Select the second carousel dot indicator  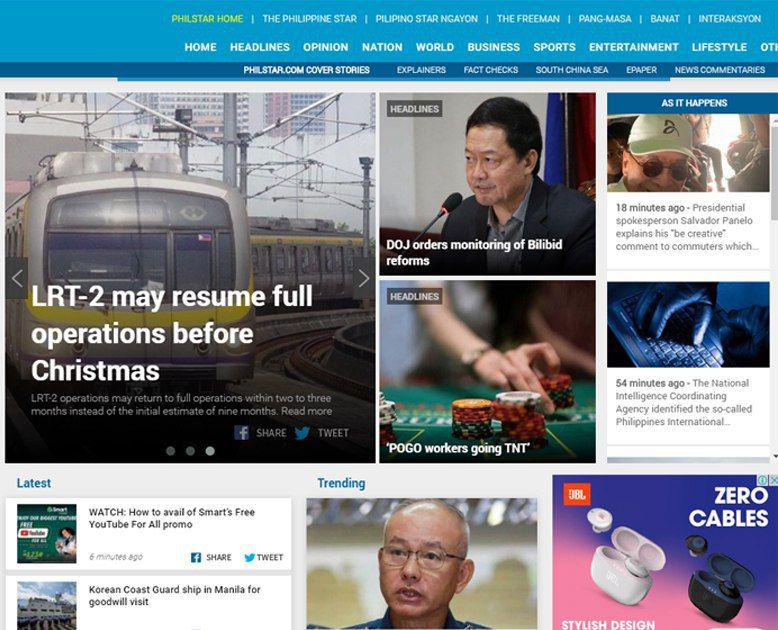190,451
